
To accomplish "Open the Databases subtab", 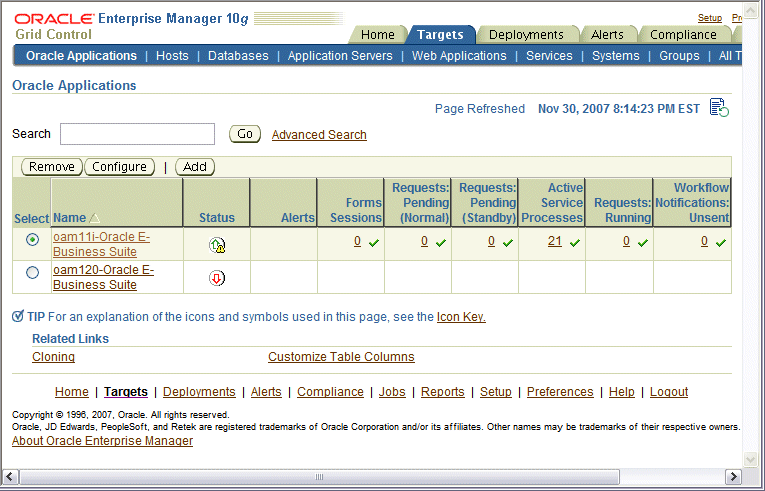I will 238,56.
